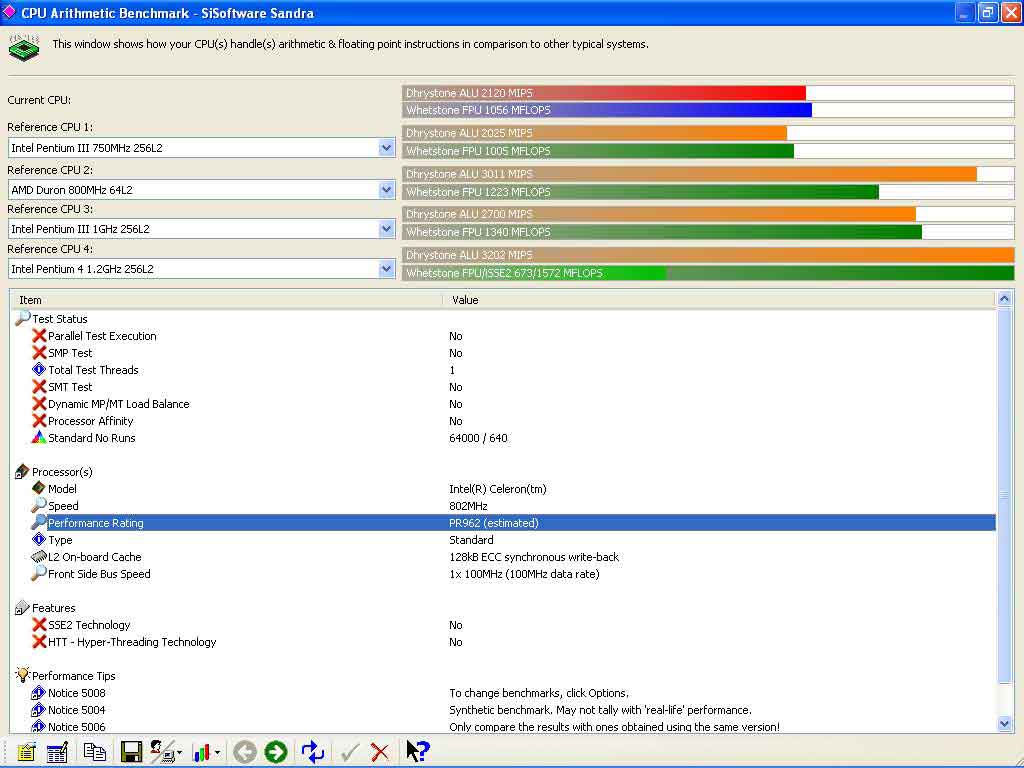Click the Reference CPU 3 selection field
This screenshot has height=768, width=1024.
tap(192, 229)
